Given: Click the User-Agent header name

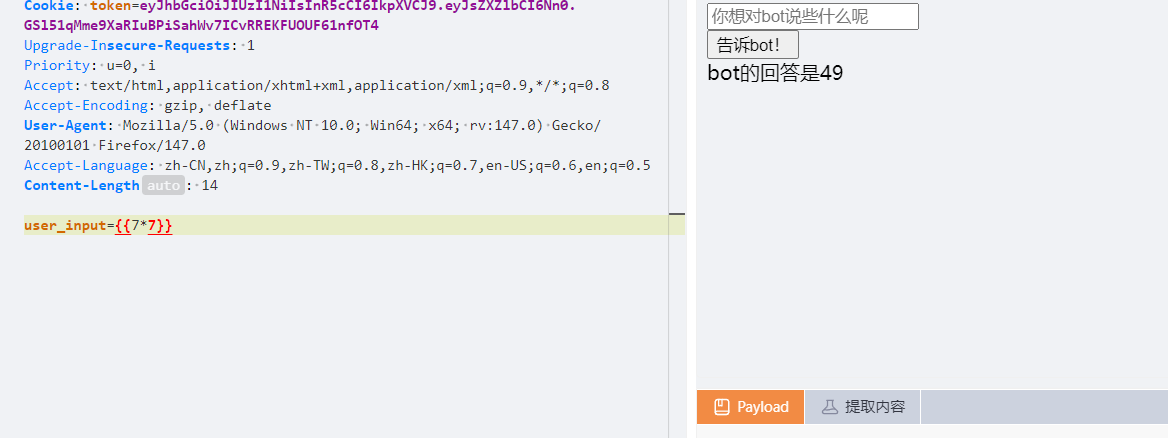Looking at the screenshot, I should pos(65,125).
